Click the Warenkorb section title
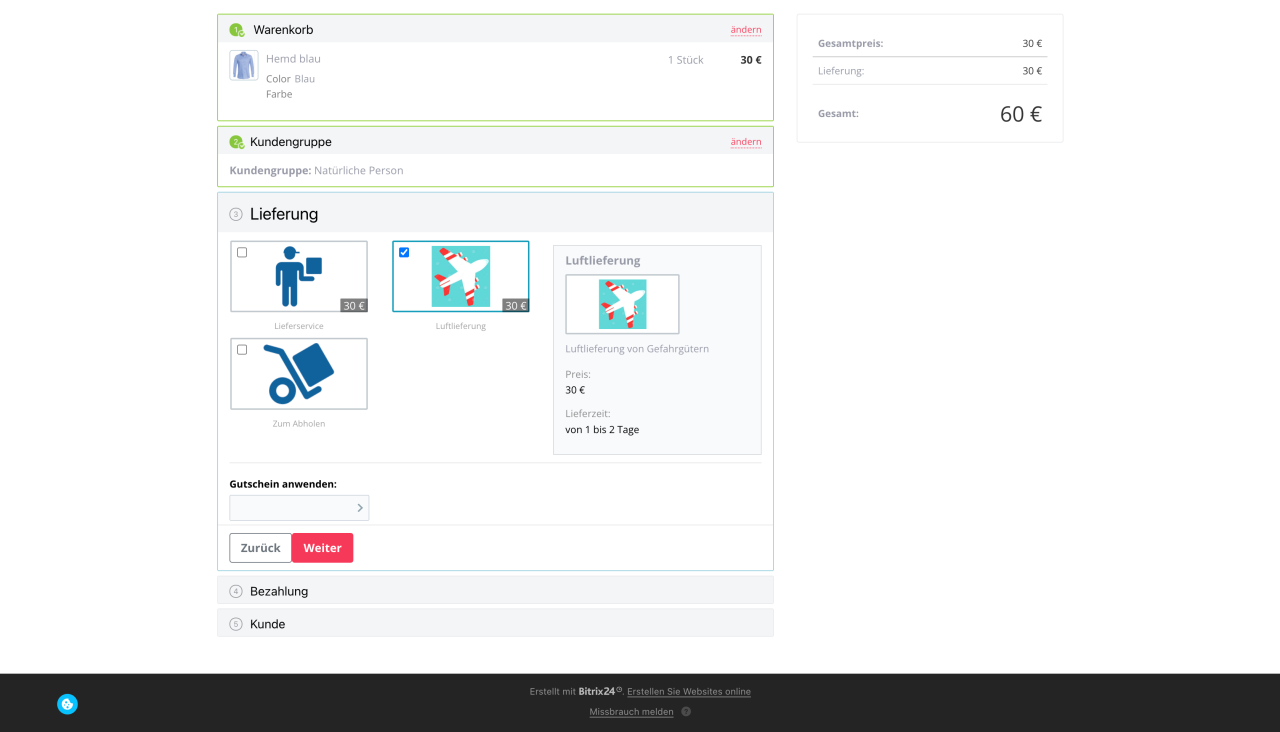Viewport: 1280px width, 732px height. (x=283, y=30)
